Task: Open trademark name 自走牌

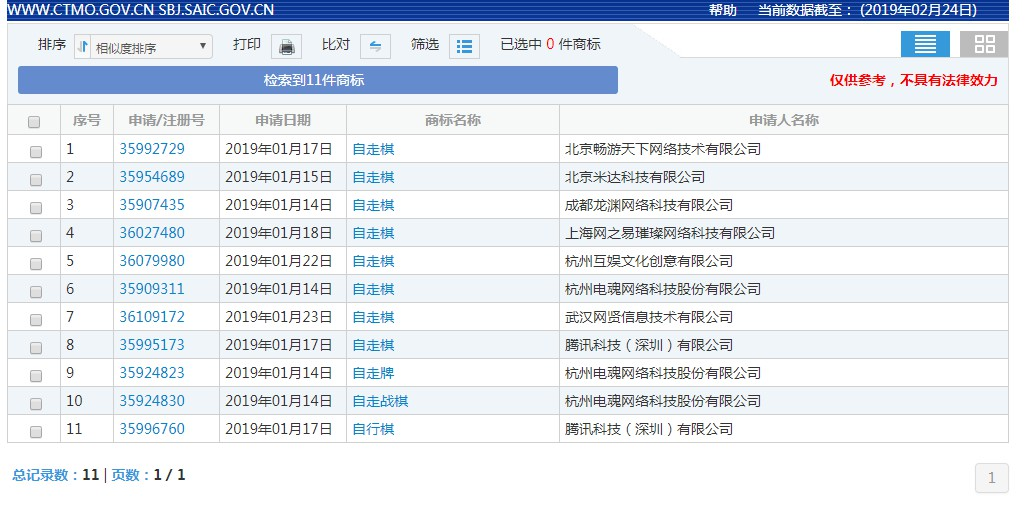Action: pyautogui.click(x=373, y=373)
